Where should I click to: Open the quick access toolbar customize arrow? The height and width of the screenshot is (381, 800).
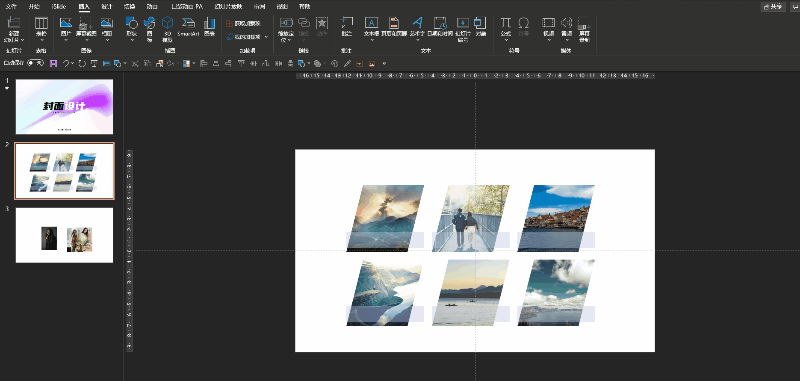coord(384,64)
